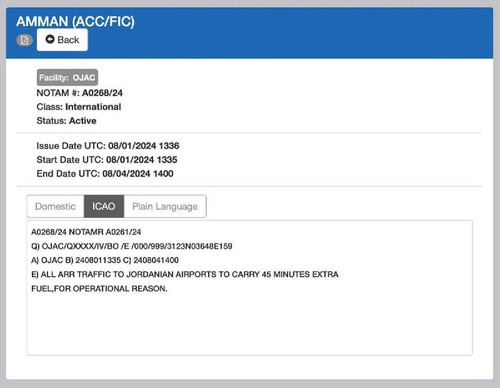
Task: Click the A) OJAC B) 2408011335 line
Action: point(105,260)
